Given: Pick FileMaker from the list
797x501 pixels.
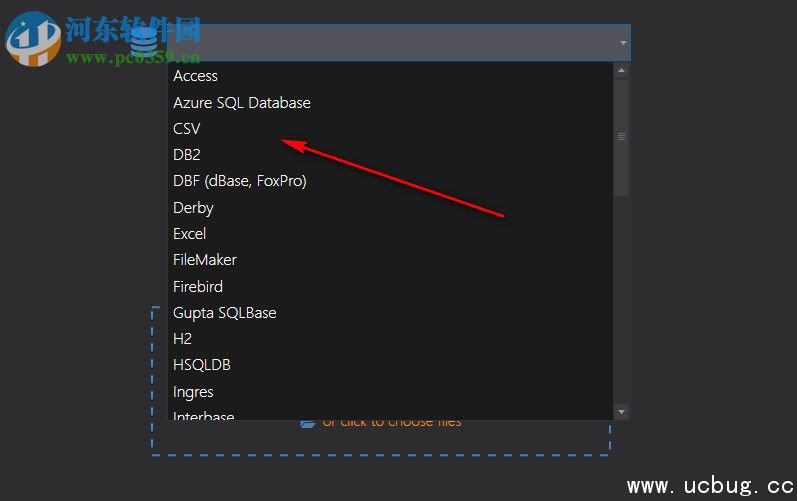Looking at the screenshot, I should pyautogui.click(x=204, y=260).
